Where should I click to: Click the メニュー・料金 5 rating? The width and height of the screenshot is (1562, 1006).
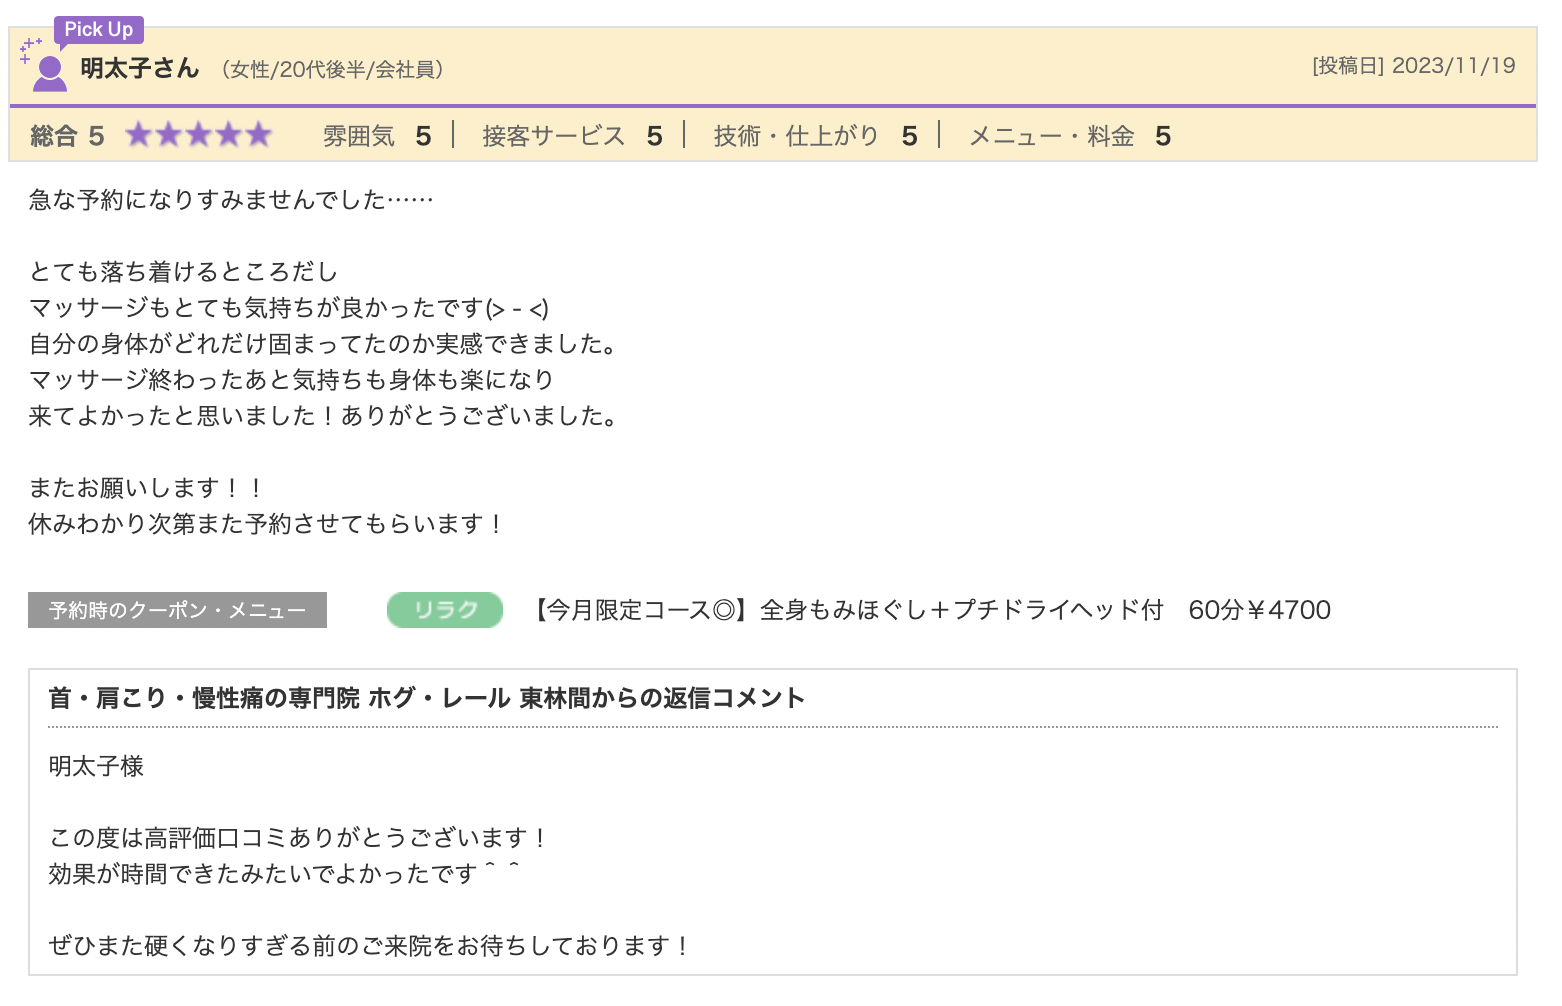1070,136
